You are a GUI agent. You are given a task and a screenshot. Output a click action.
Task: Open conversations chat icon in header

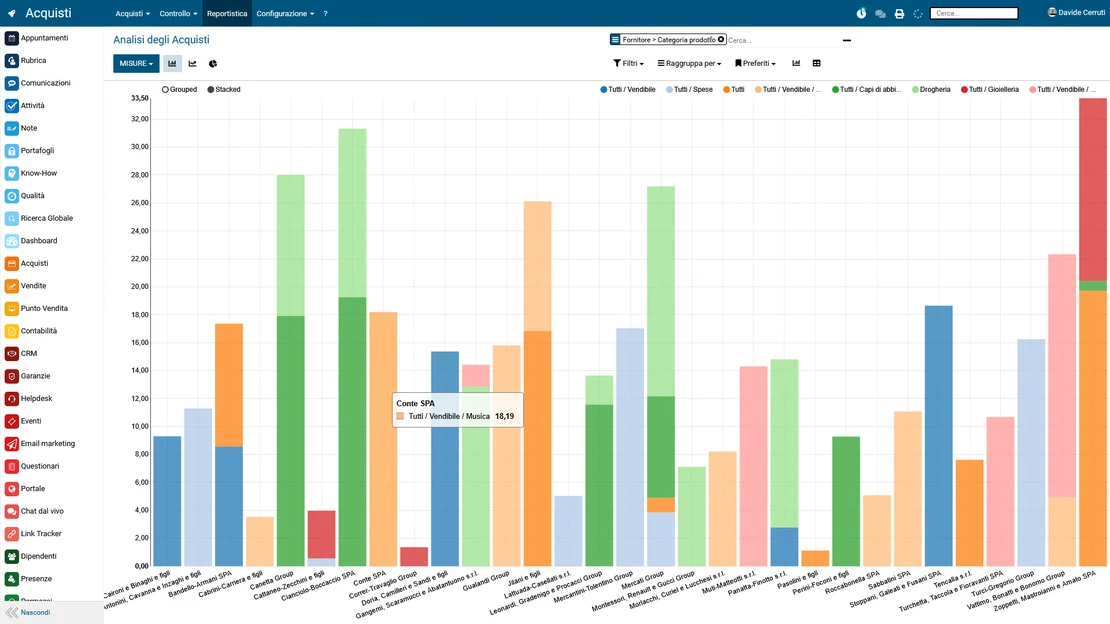point(880,13)
